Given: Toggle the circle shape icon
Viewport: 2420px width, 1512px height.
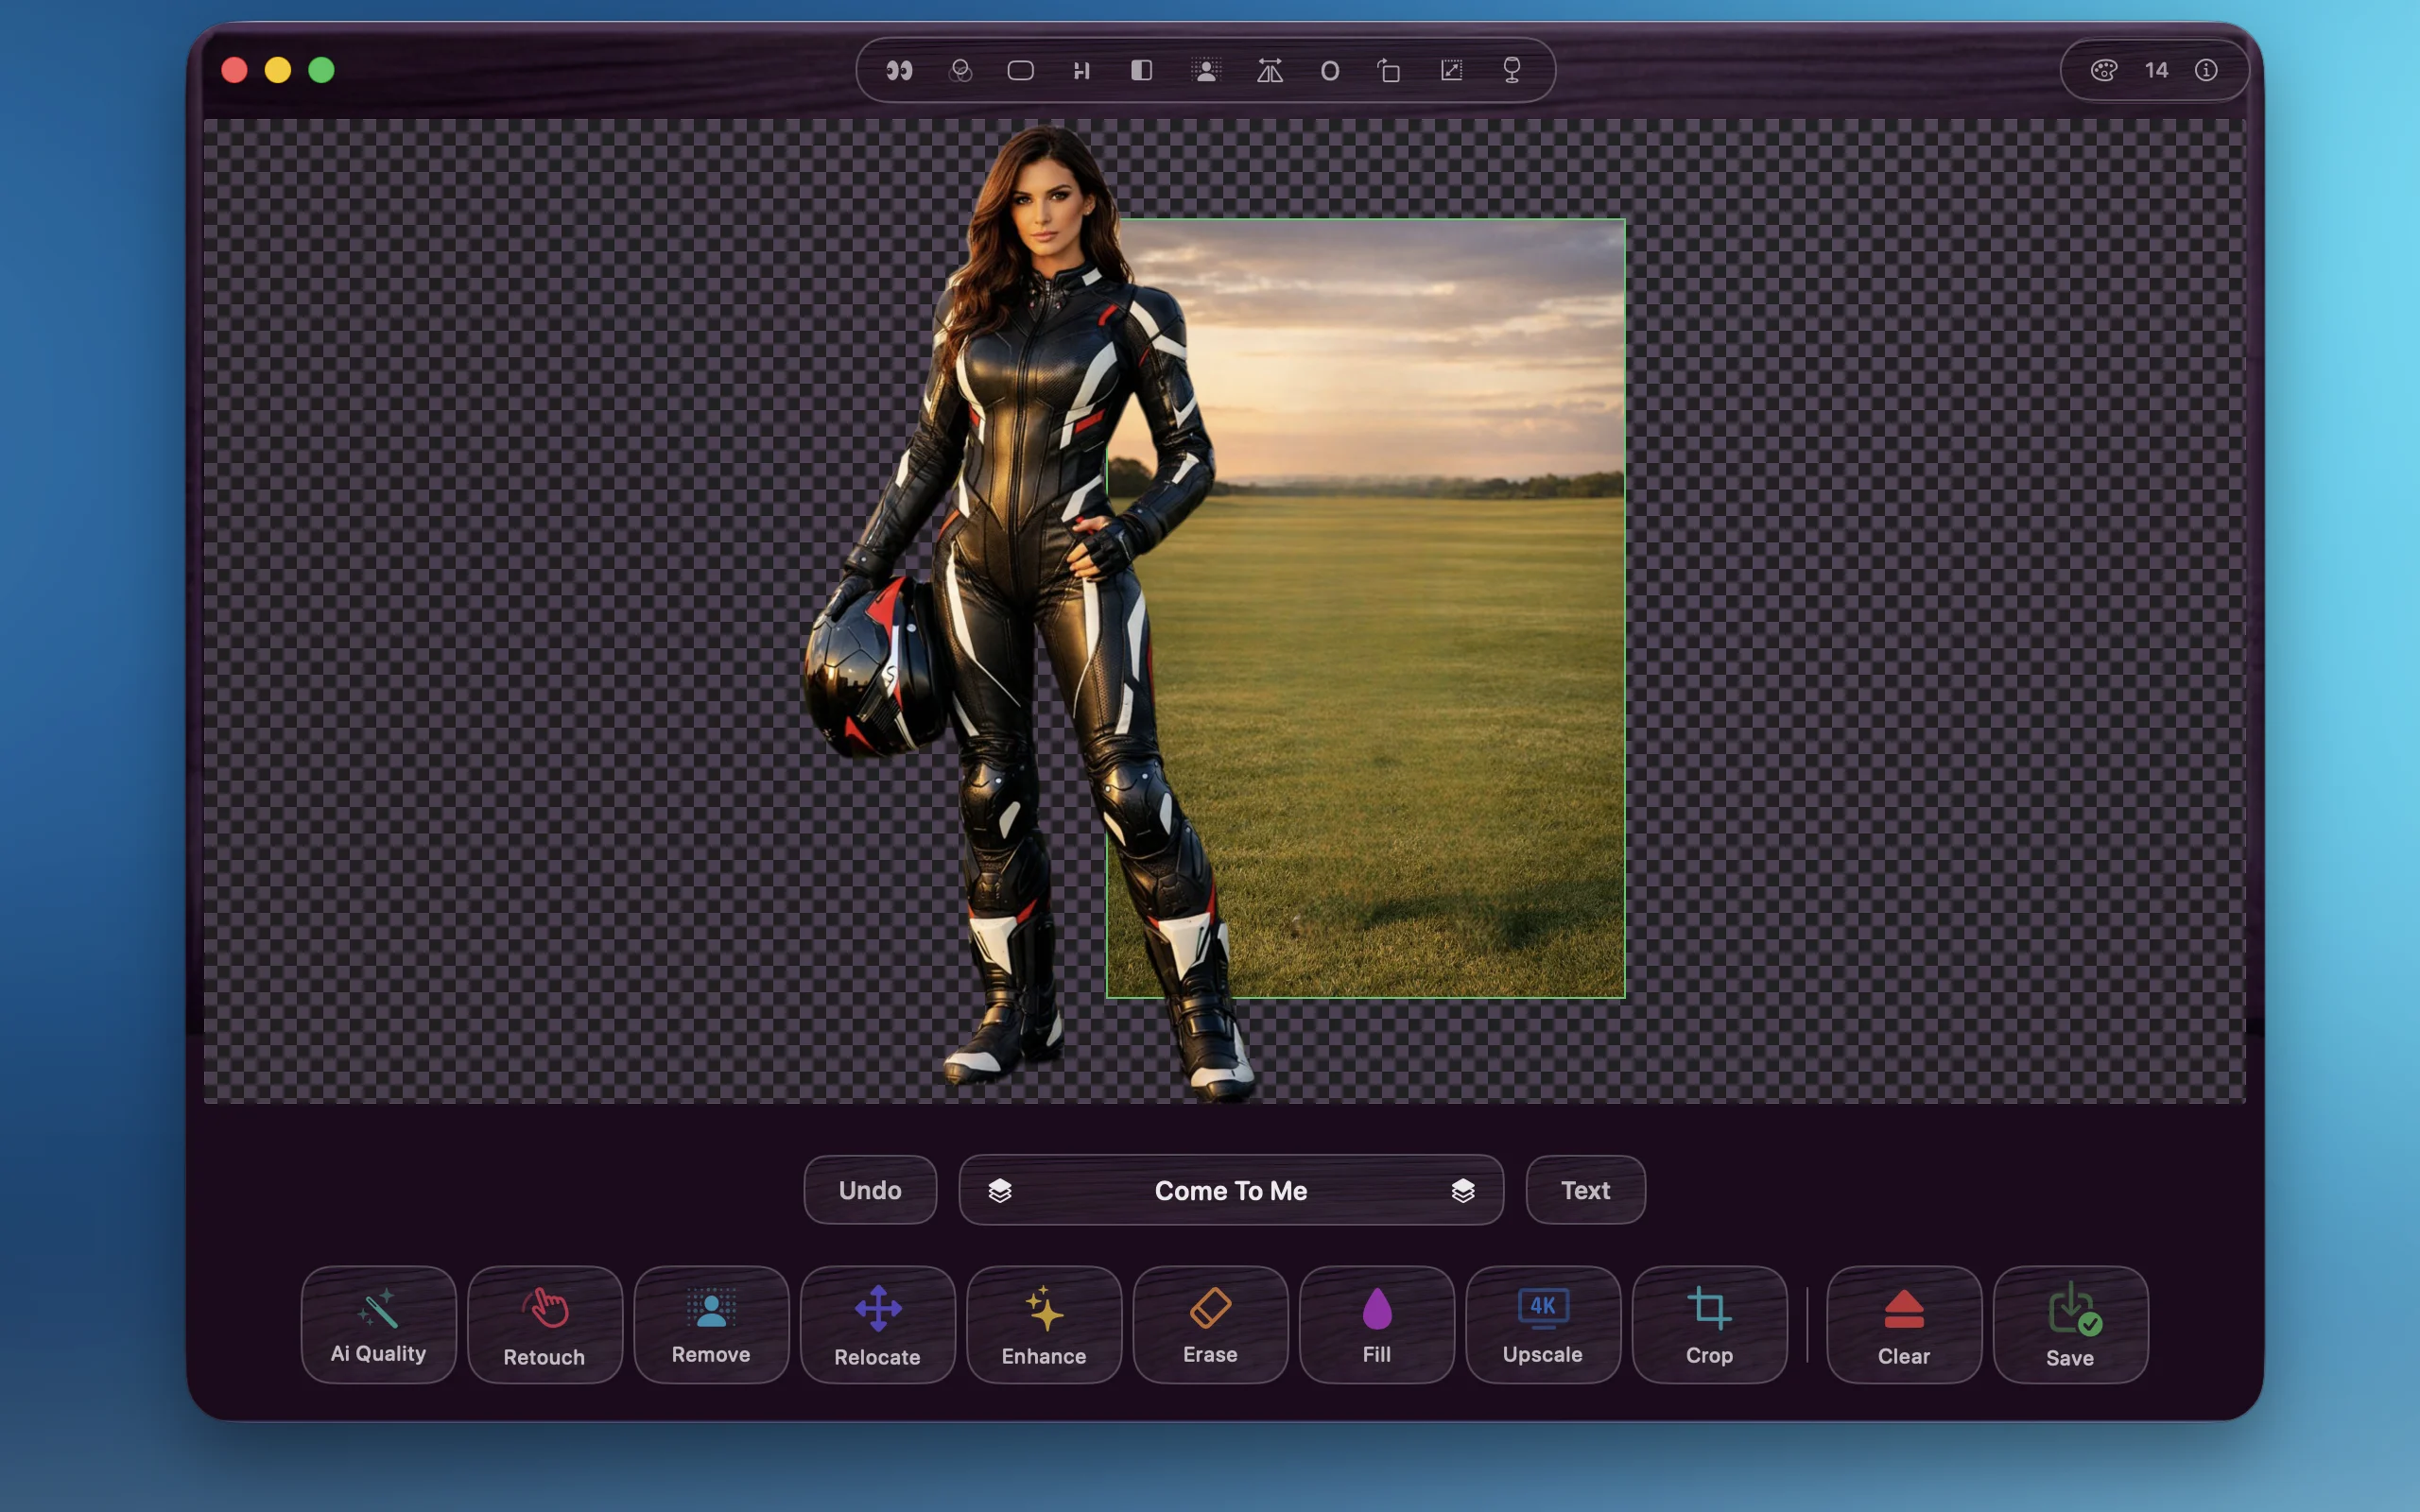Looking at the screenshot, I should [x=1329, y=70].
